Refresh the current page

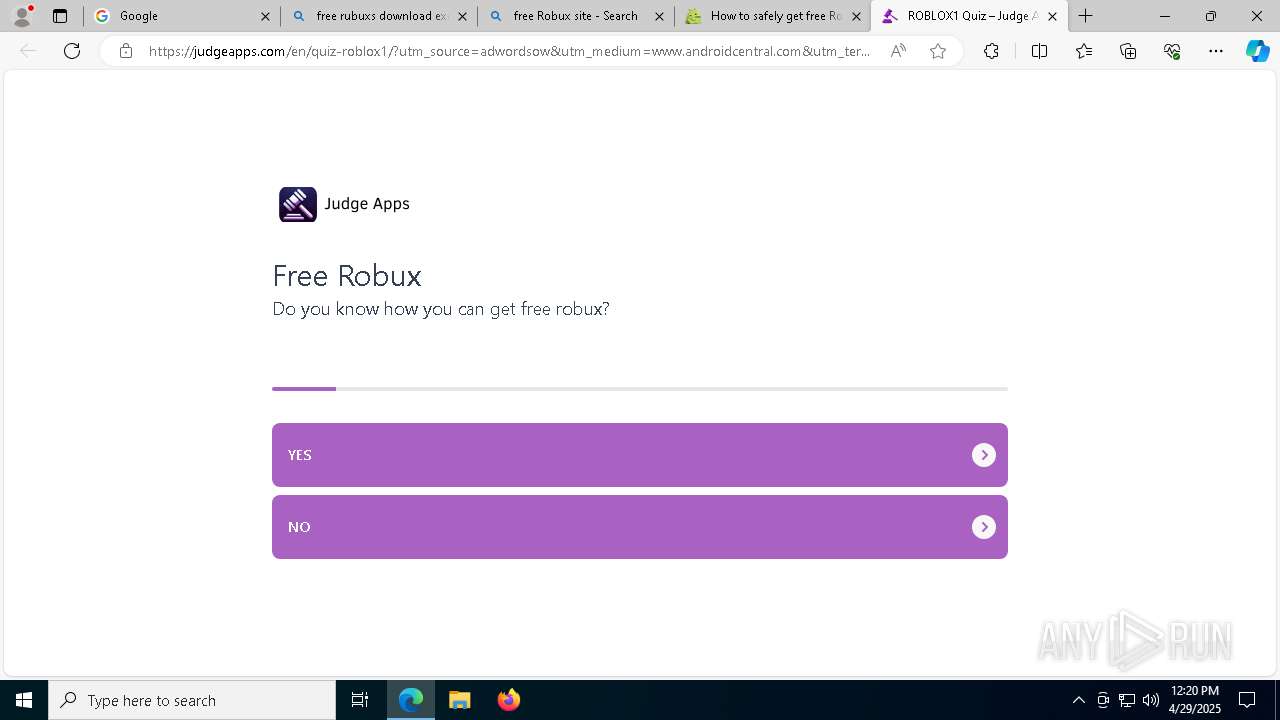pos(72,51)
